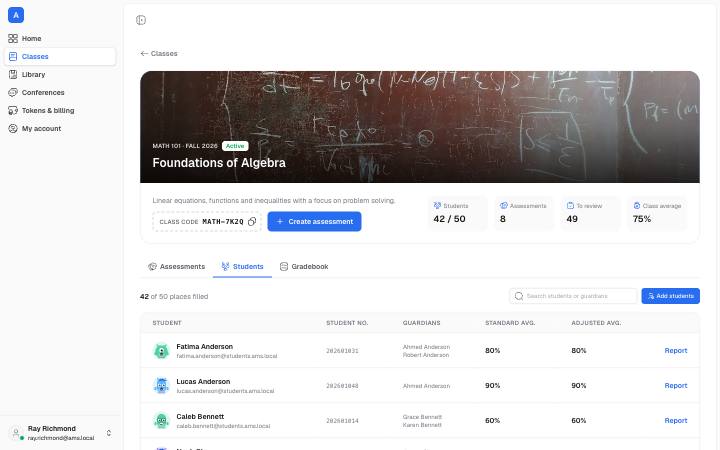Click the Library book icon
This screenshot has height=450, width=720.
point(13,74)
